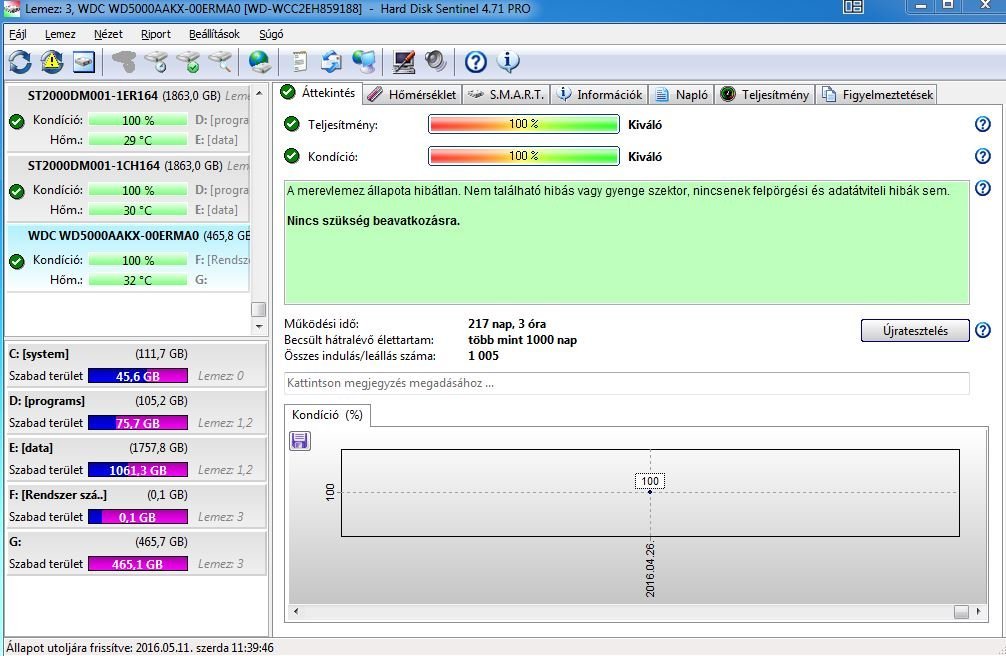Switch to the S.M.A.R.T. tab

(507, 94)
